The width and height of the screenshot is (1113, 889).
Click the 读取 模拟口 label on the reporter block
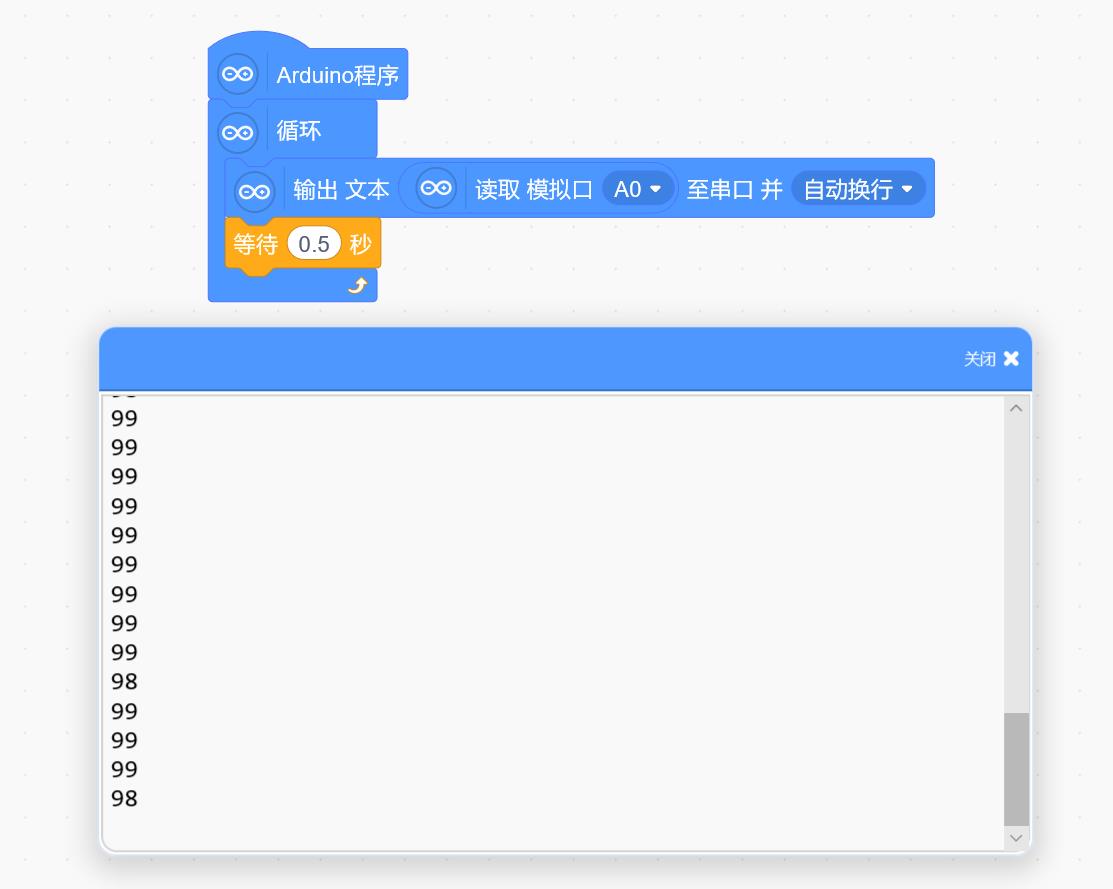pyautogui.click(x=534, y=190)
